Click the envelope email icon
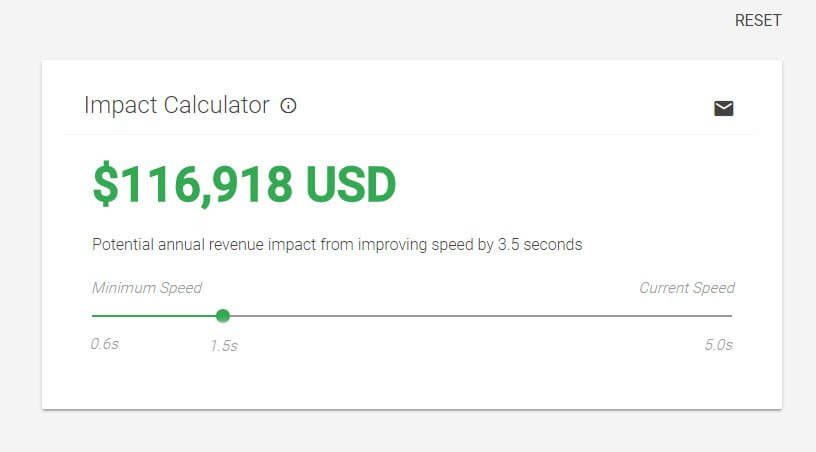The height and width of the screenshot is (452, 816). tap(724, 108)
